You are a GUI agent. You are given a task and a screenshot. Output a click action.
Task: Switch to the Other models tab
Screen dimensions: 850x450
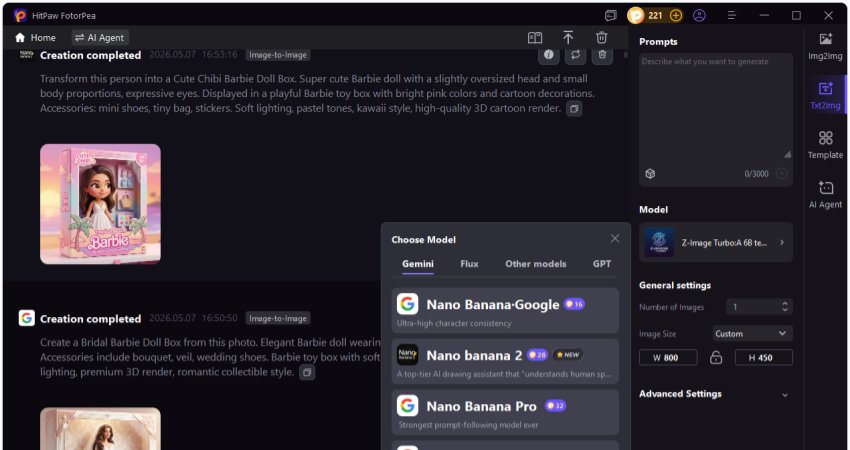(x=536, y=264)
